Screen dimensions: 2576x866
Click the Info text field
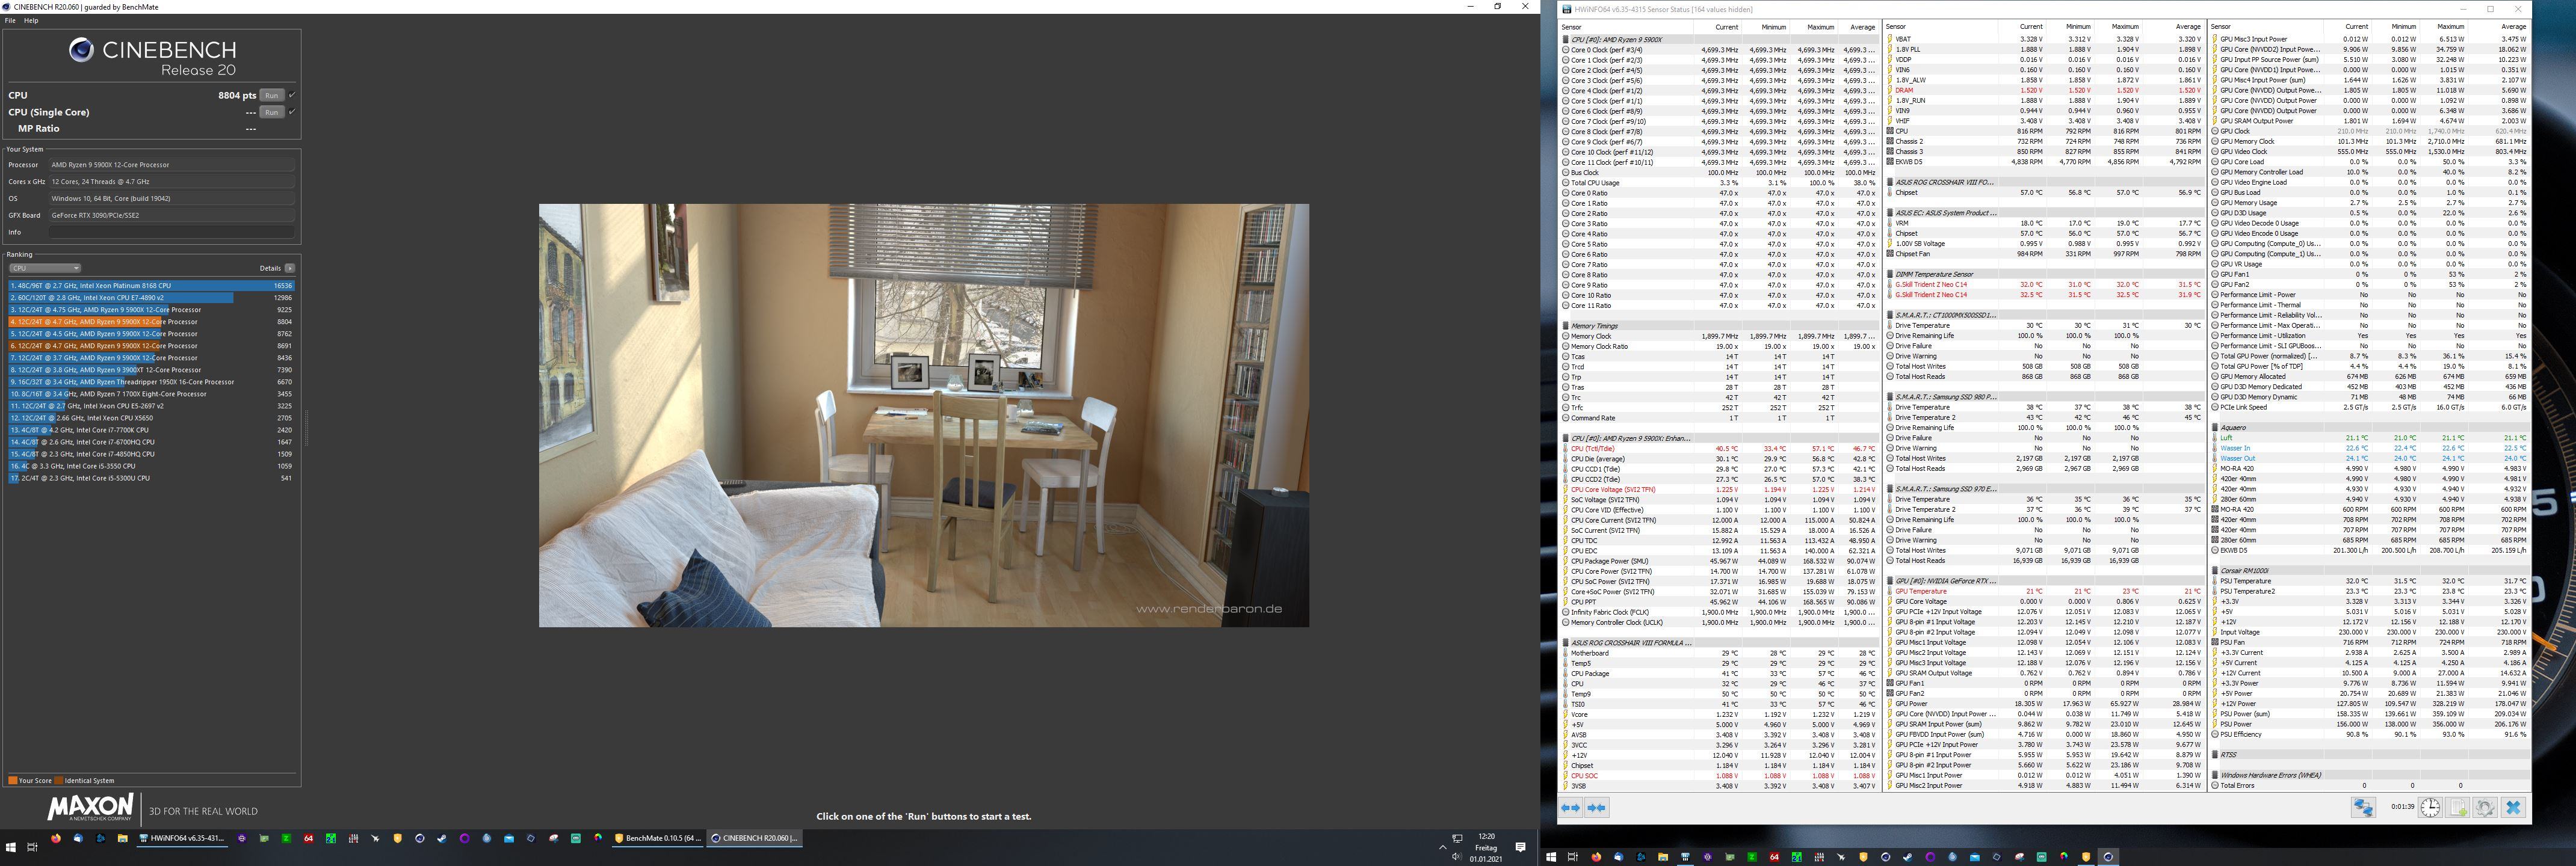(x=172, y=232)
